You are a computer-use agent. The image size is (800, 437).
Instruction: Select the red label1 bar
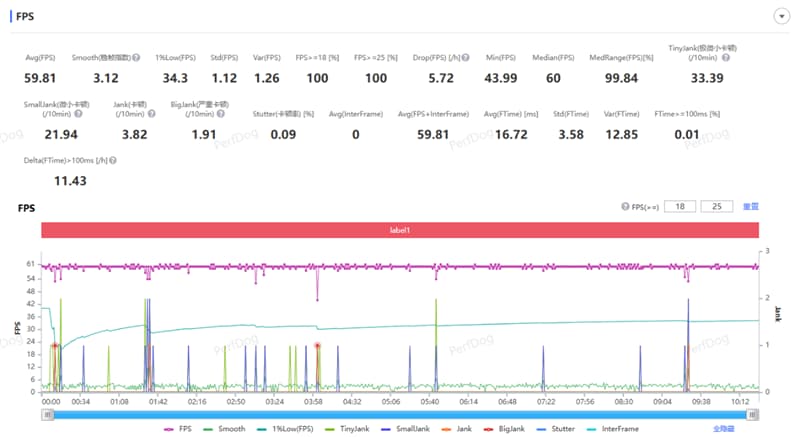tap(400, 230)
